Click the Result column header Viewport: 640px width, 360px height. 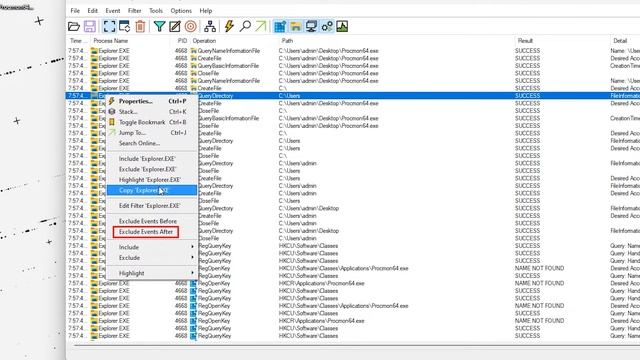(562, 41)
